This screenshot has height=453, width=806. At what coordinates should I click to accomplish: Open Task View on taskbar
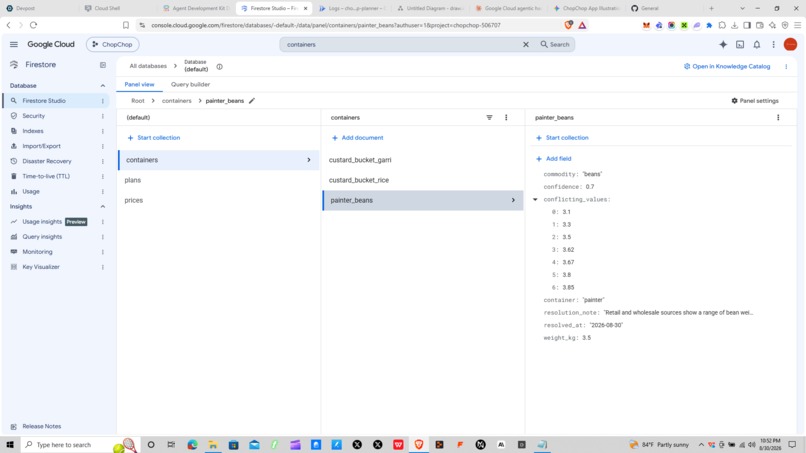coord(171,445)
